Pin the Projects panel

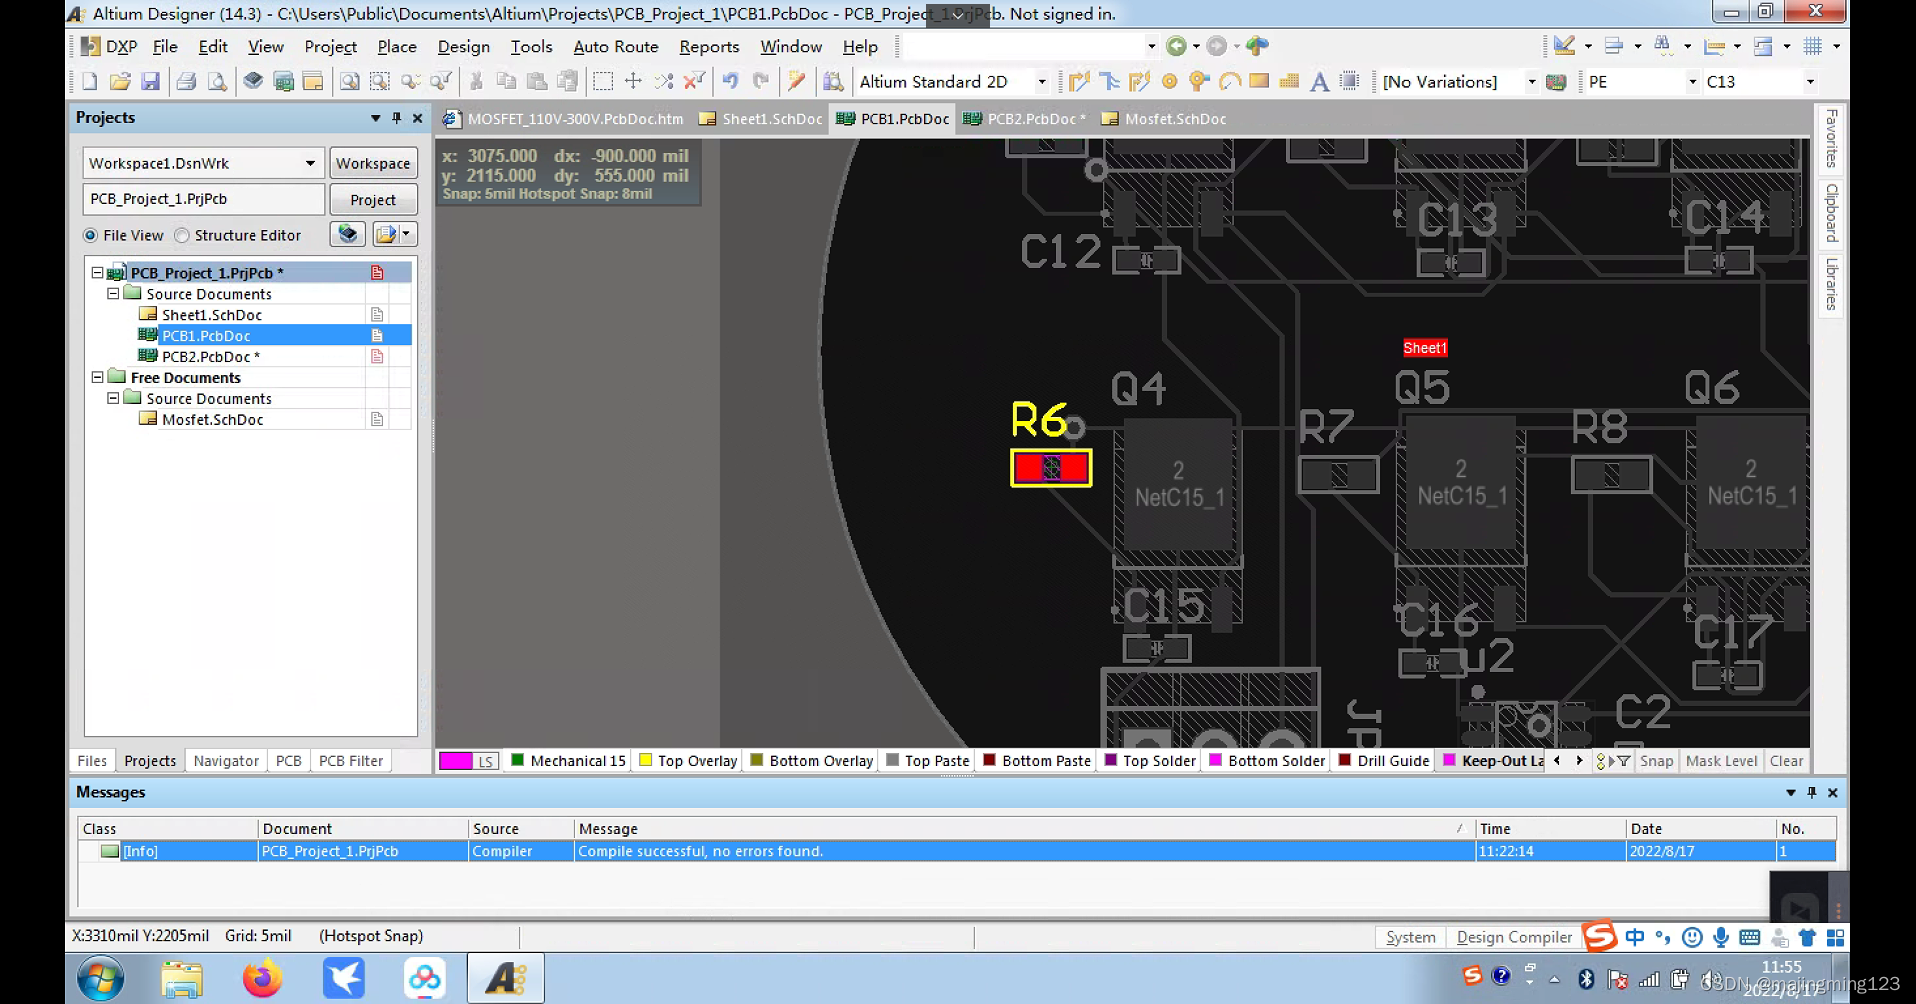tap(396, 118)
